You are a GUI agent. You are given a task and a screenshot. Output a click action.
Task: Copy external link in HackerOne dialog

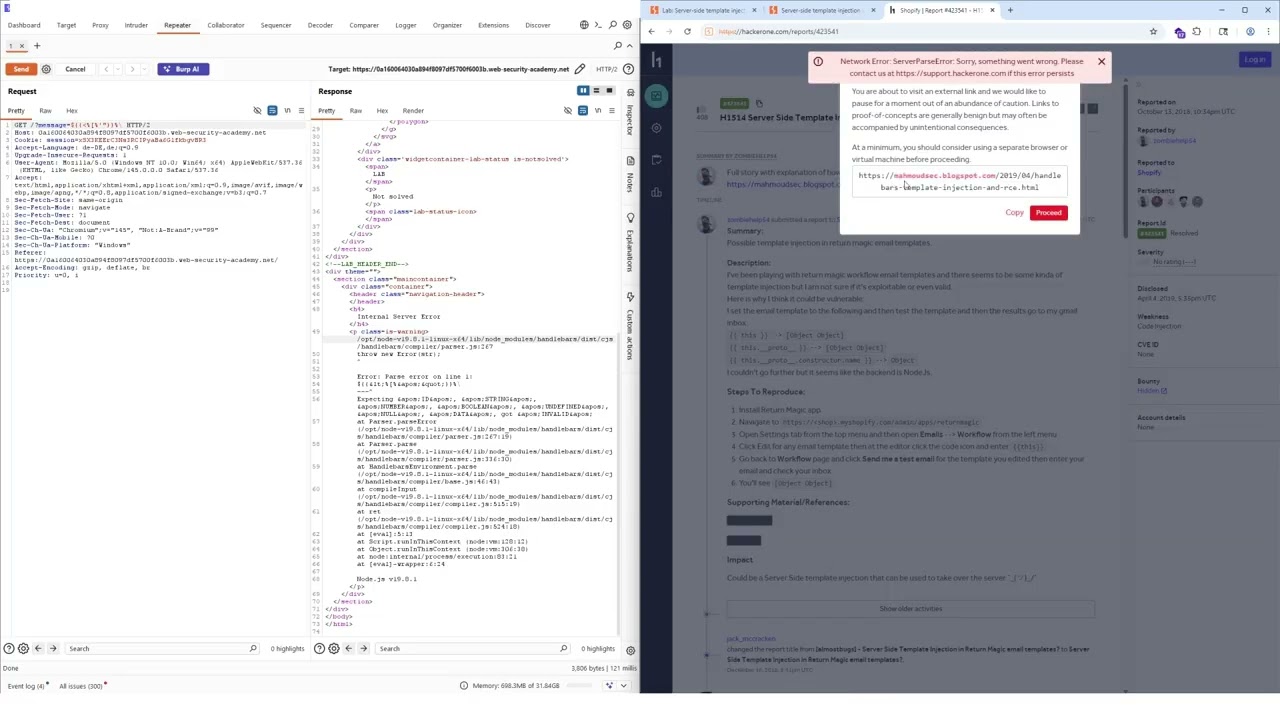[1014, 213]
